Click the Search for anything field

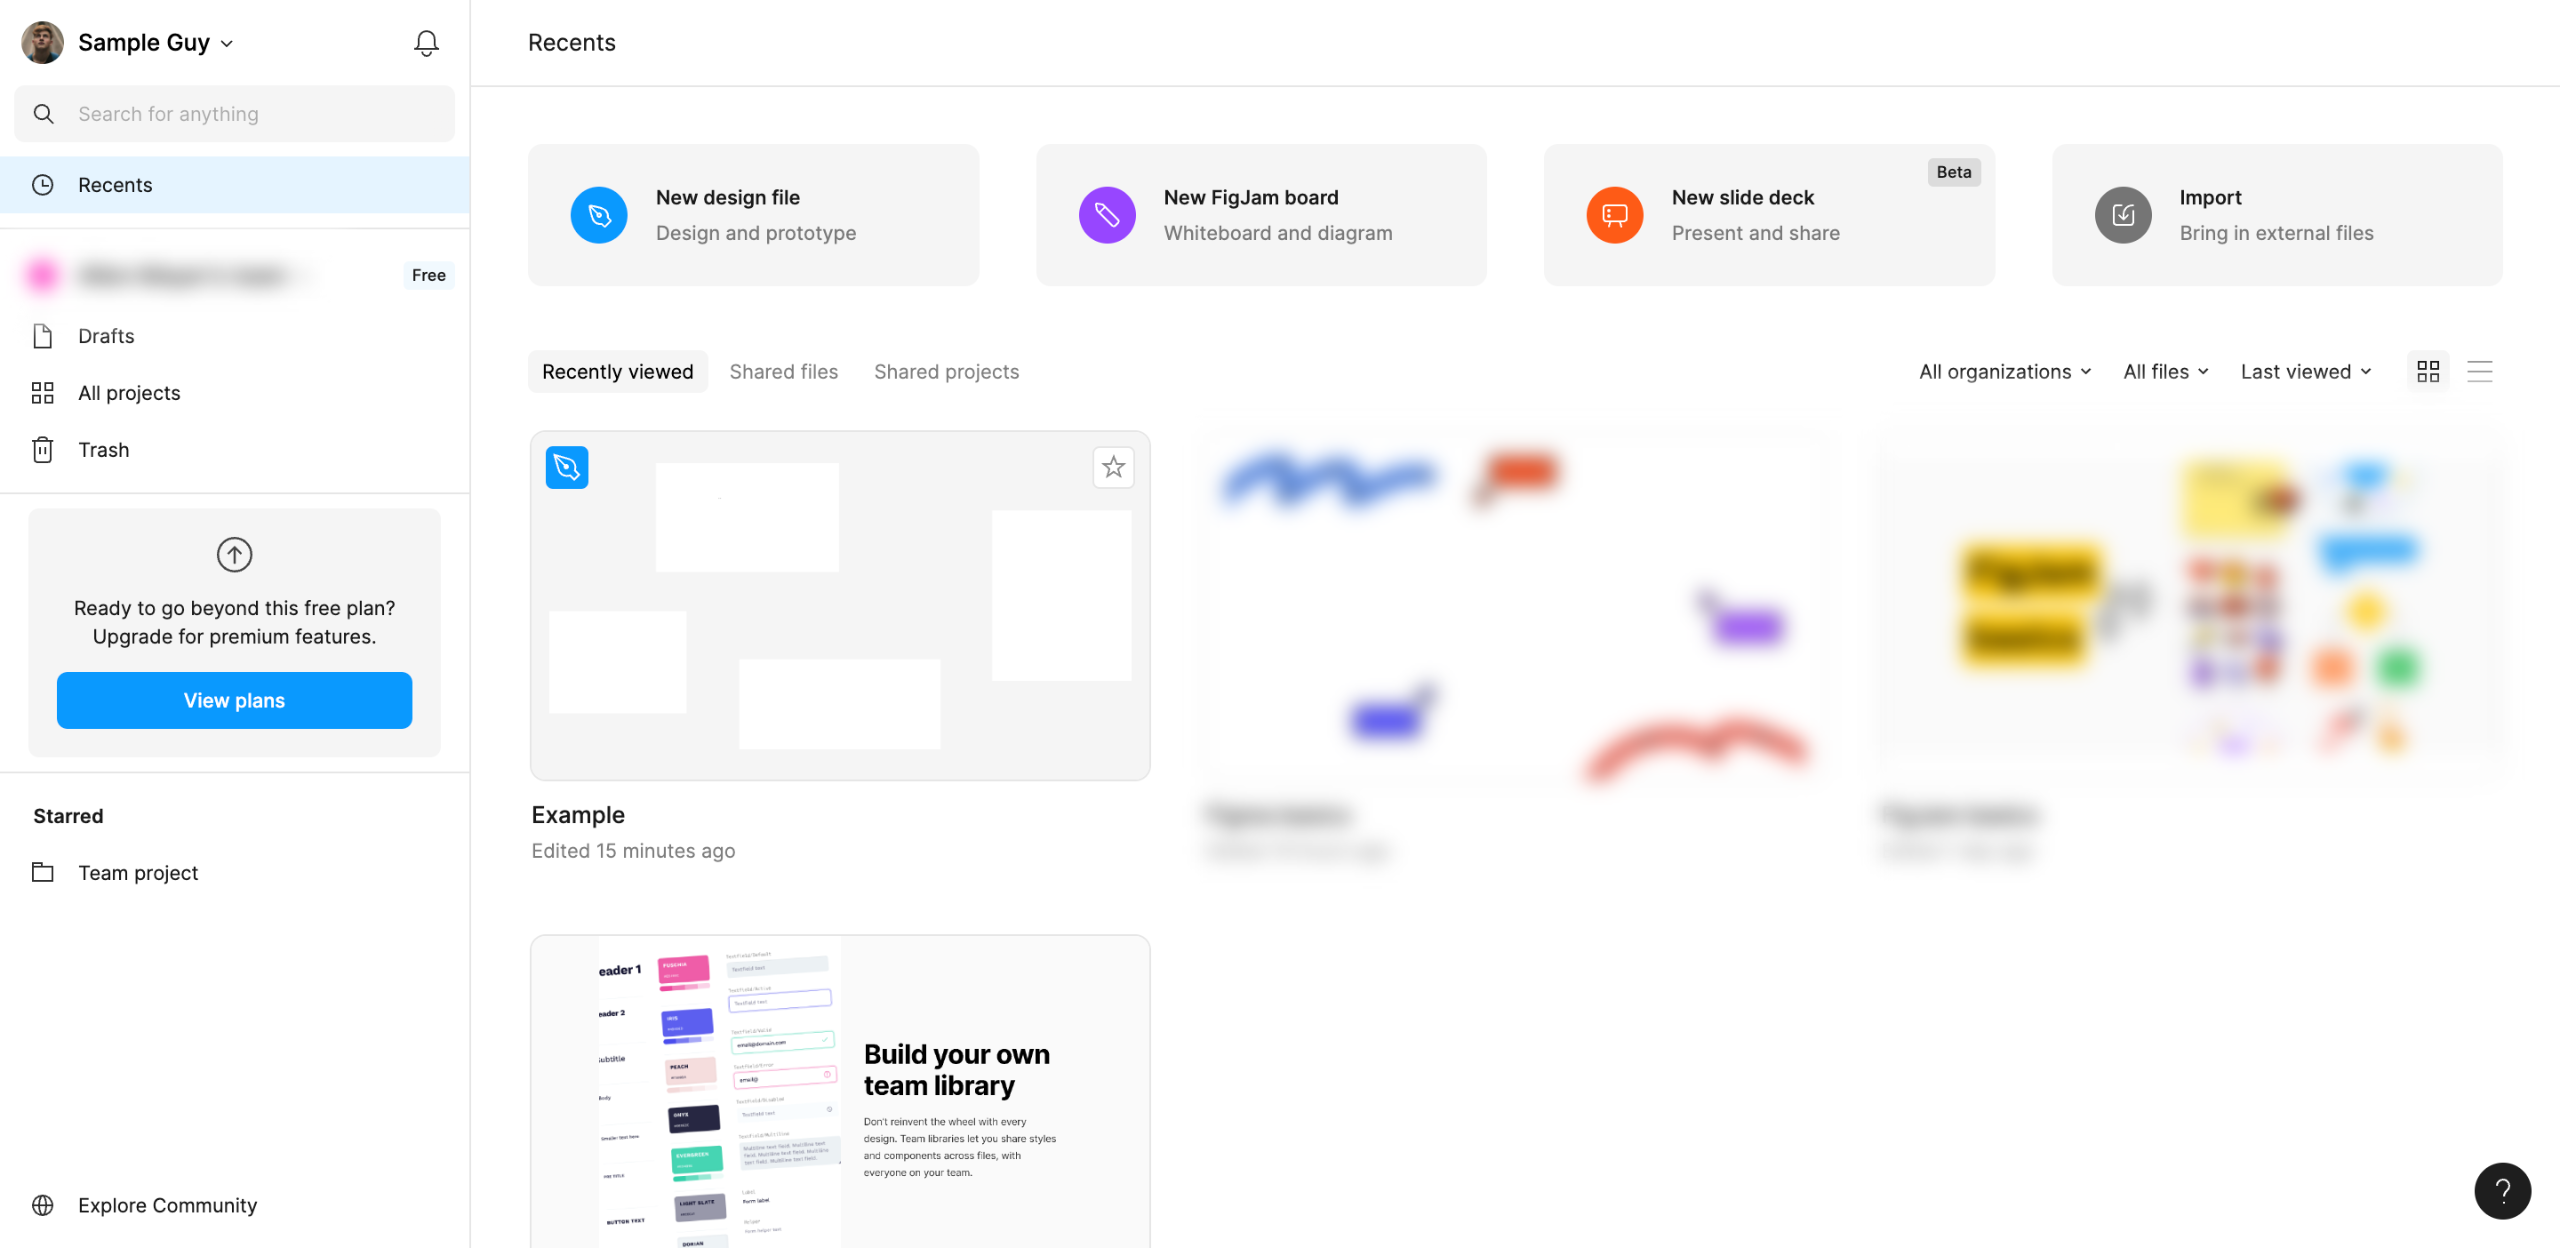click(x=250, y=114)
